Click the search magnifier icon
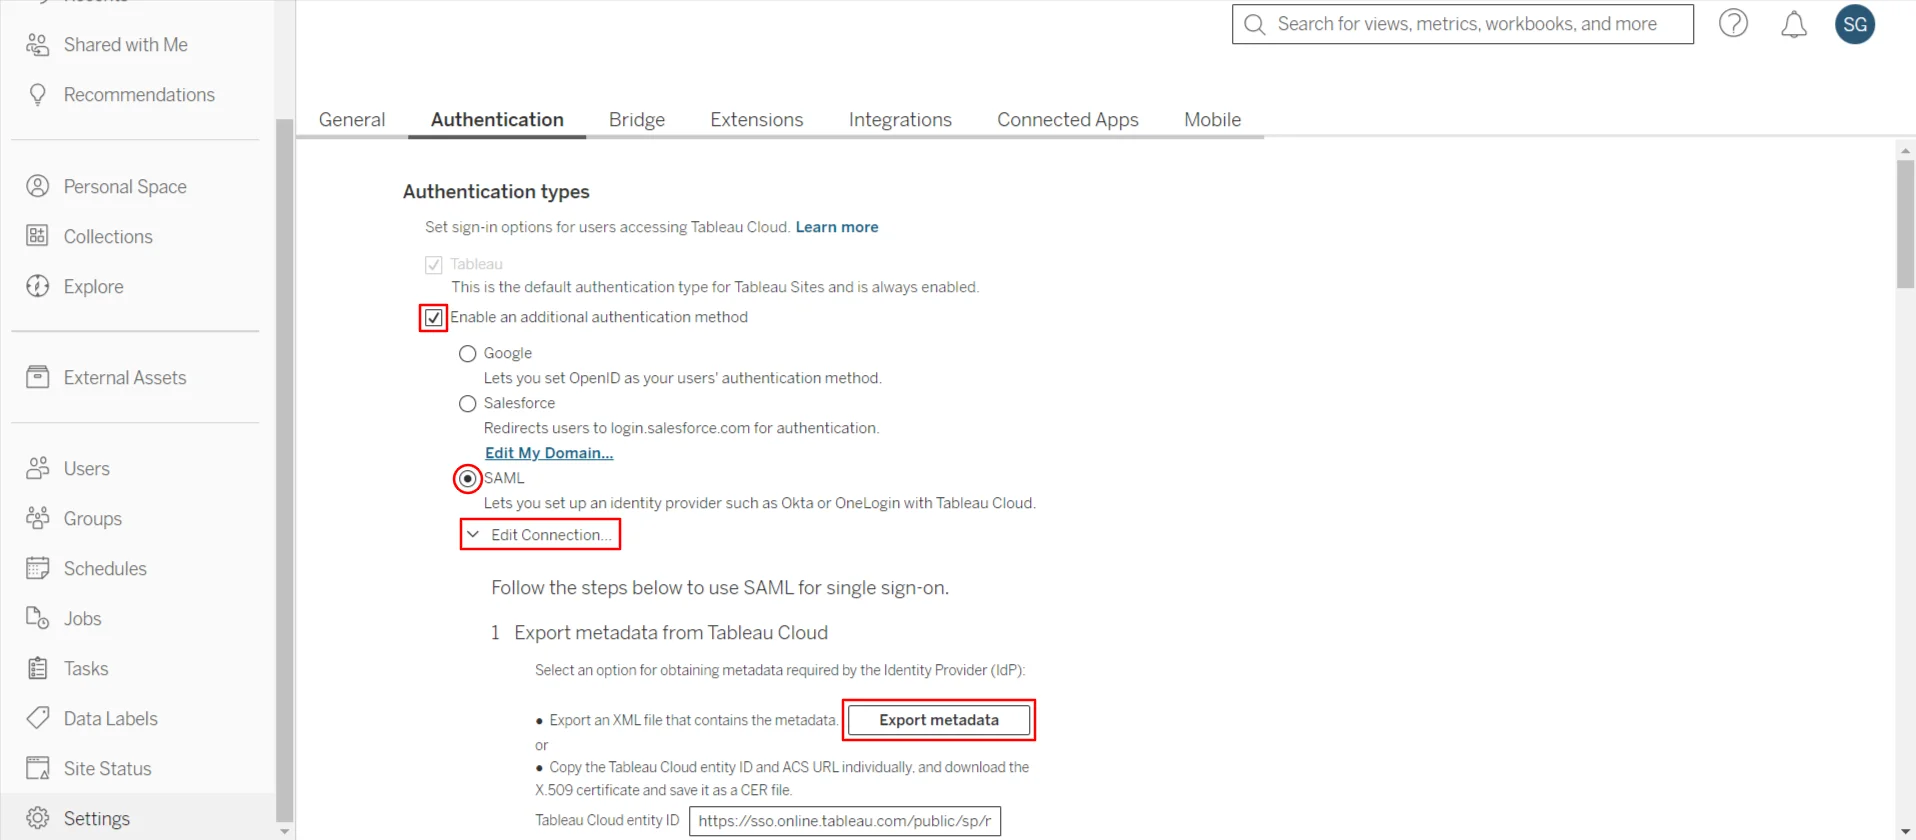Image resolution: width=1916 pixels, height=840 pixels. click(x=1255, y=24)
